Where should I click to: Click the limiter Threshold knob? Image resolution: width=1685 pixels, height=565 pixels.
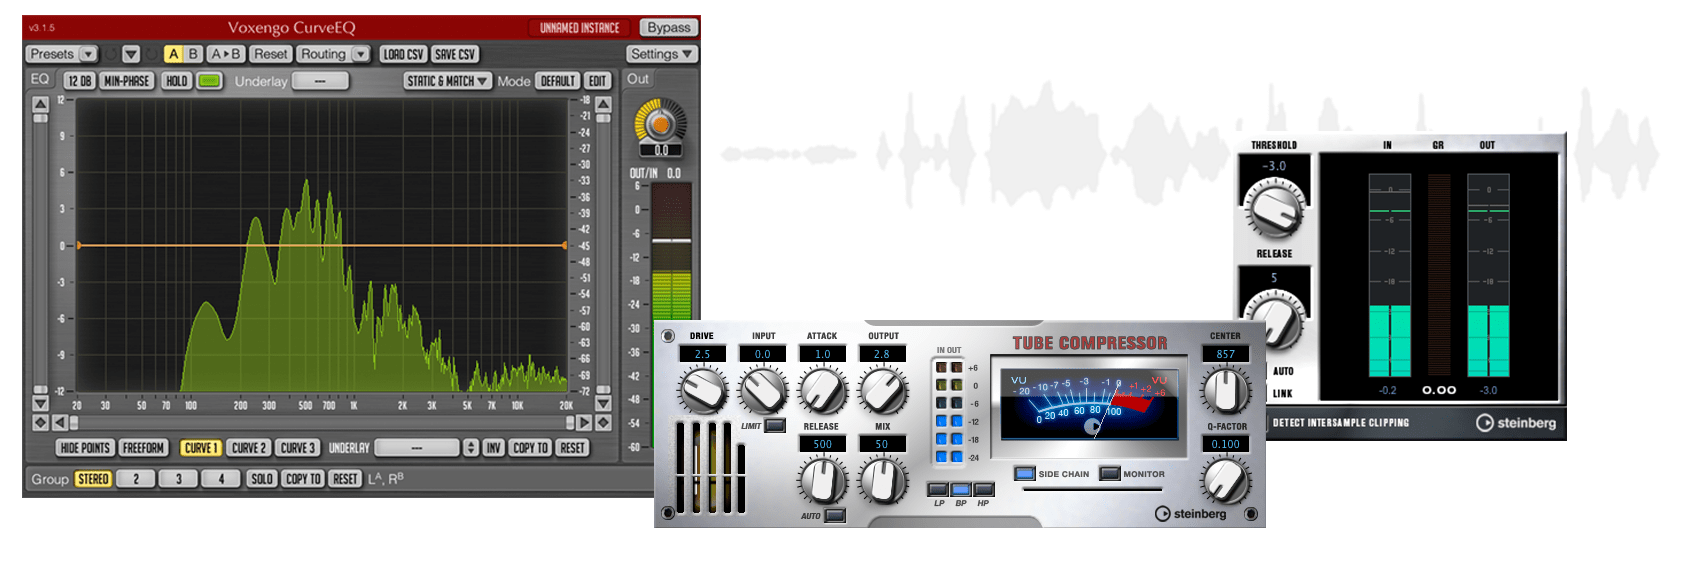[1274, 208]
